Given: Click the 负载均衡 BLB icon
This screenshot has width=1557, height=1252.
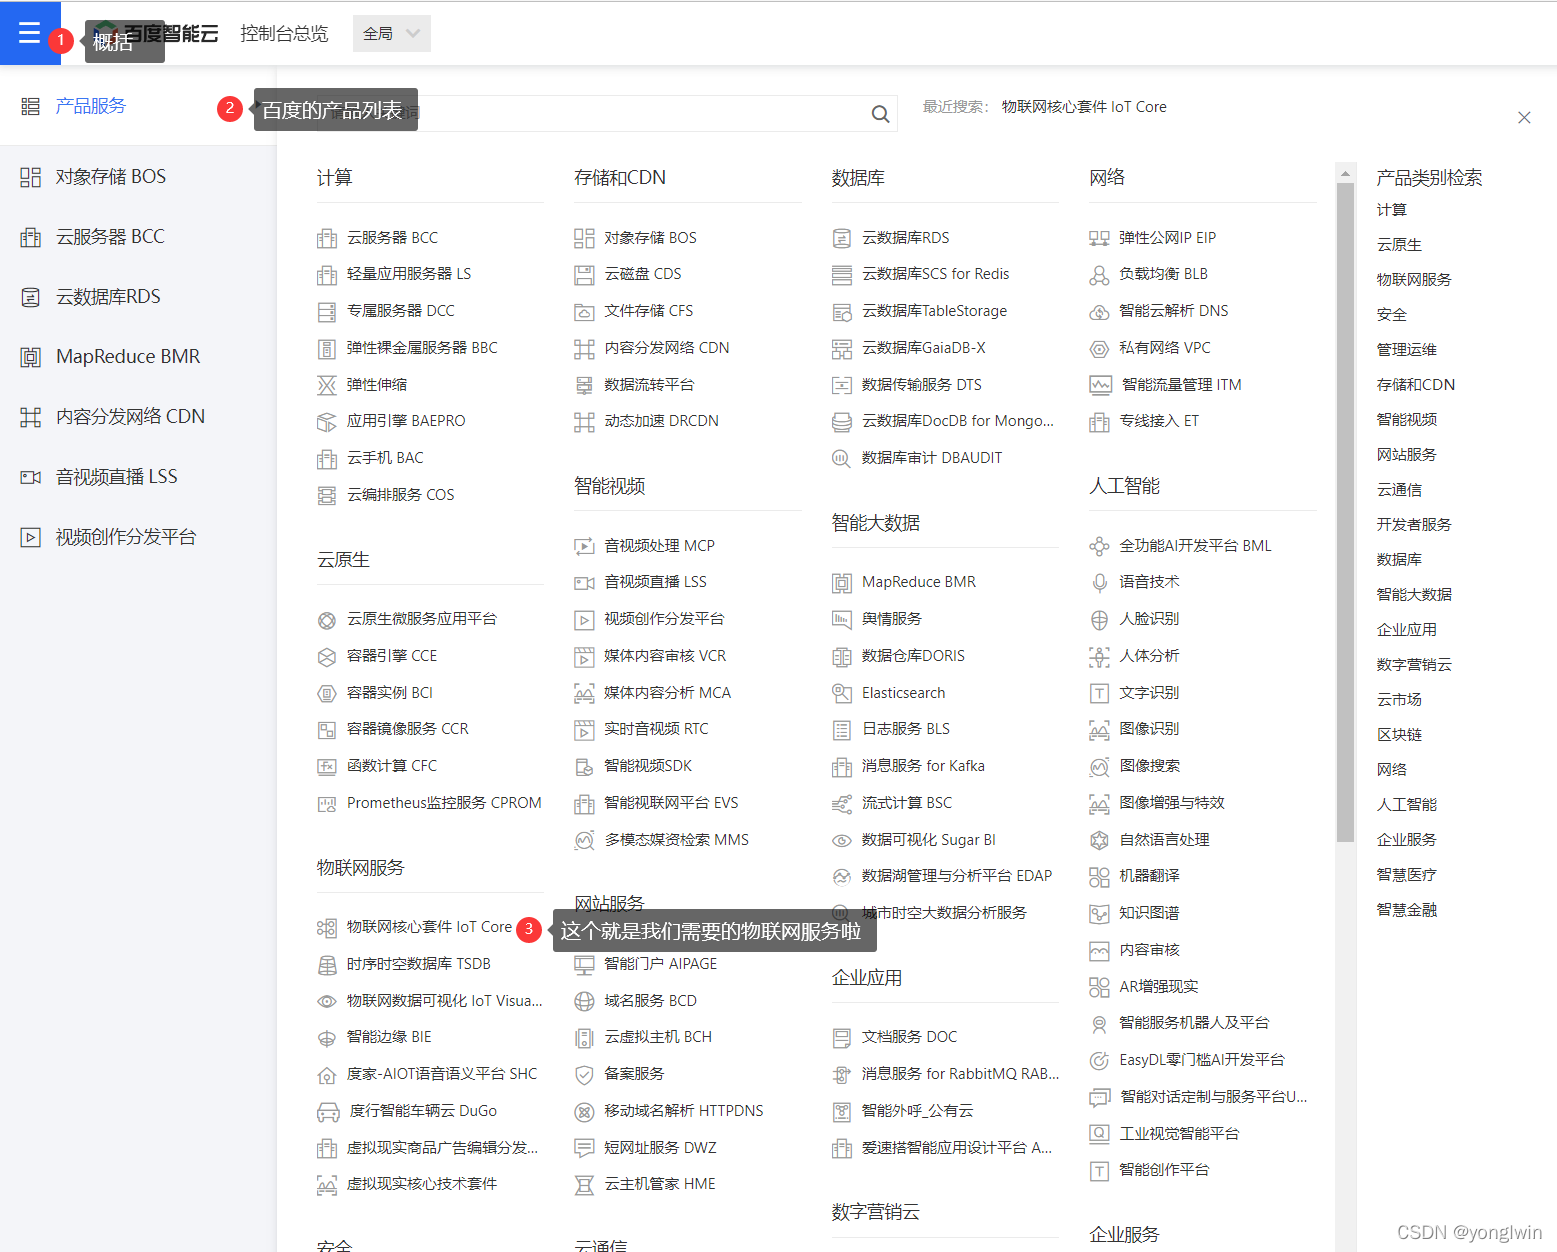Looking at the screenshot, I should 1099,275.
